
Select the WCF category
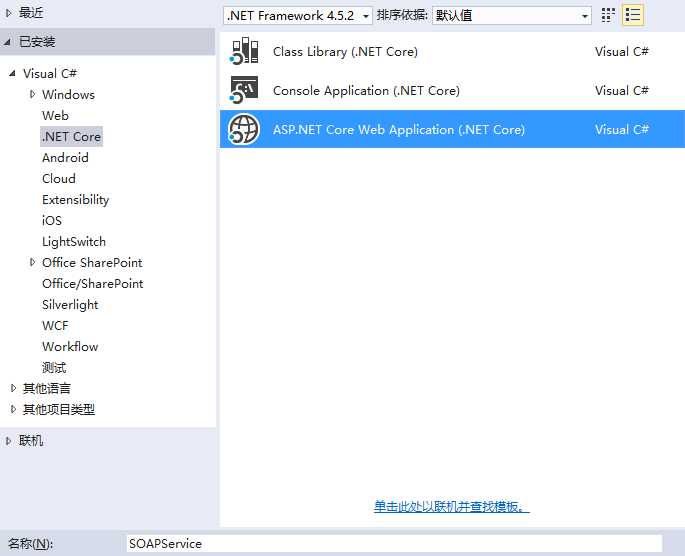tap(55, 325)
